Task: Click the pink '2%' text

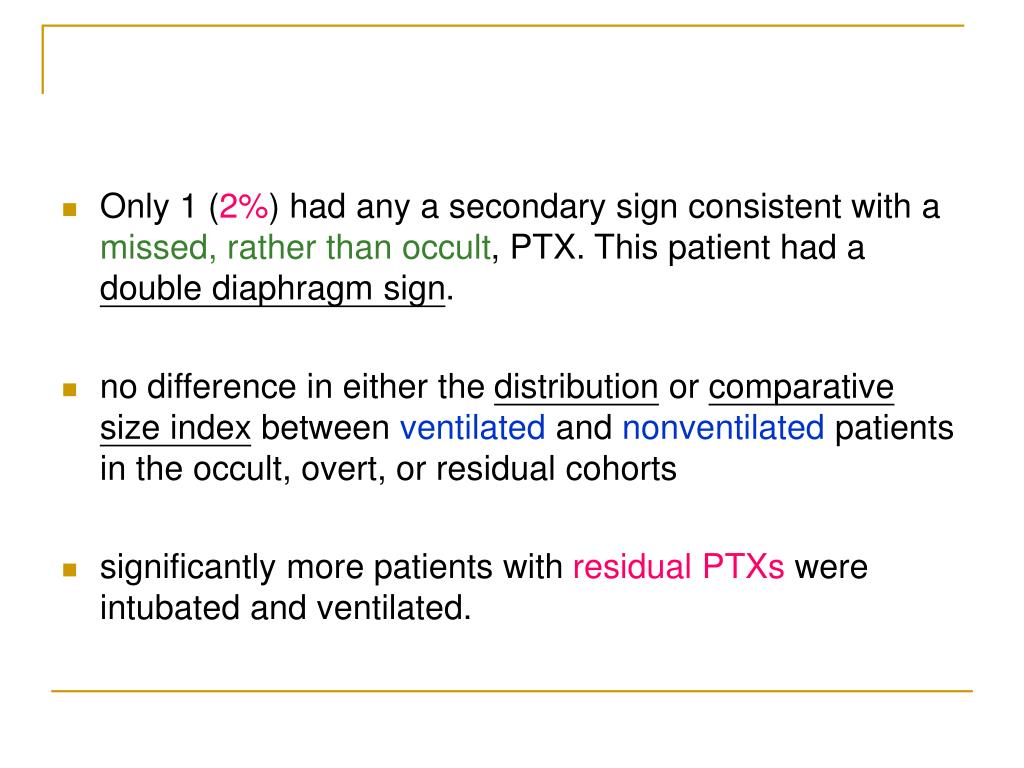Action: click(x=244, y=206)
